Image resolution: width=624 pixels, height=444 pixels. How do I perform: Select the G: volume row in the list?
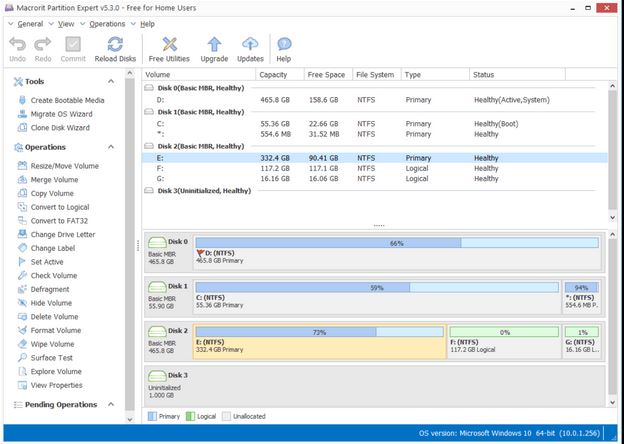374,179
